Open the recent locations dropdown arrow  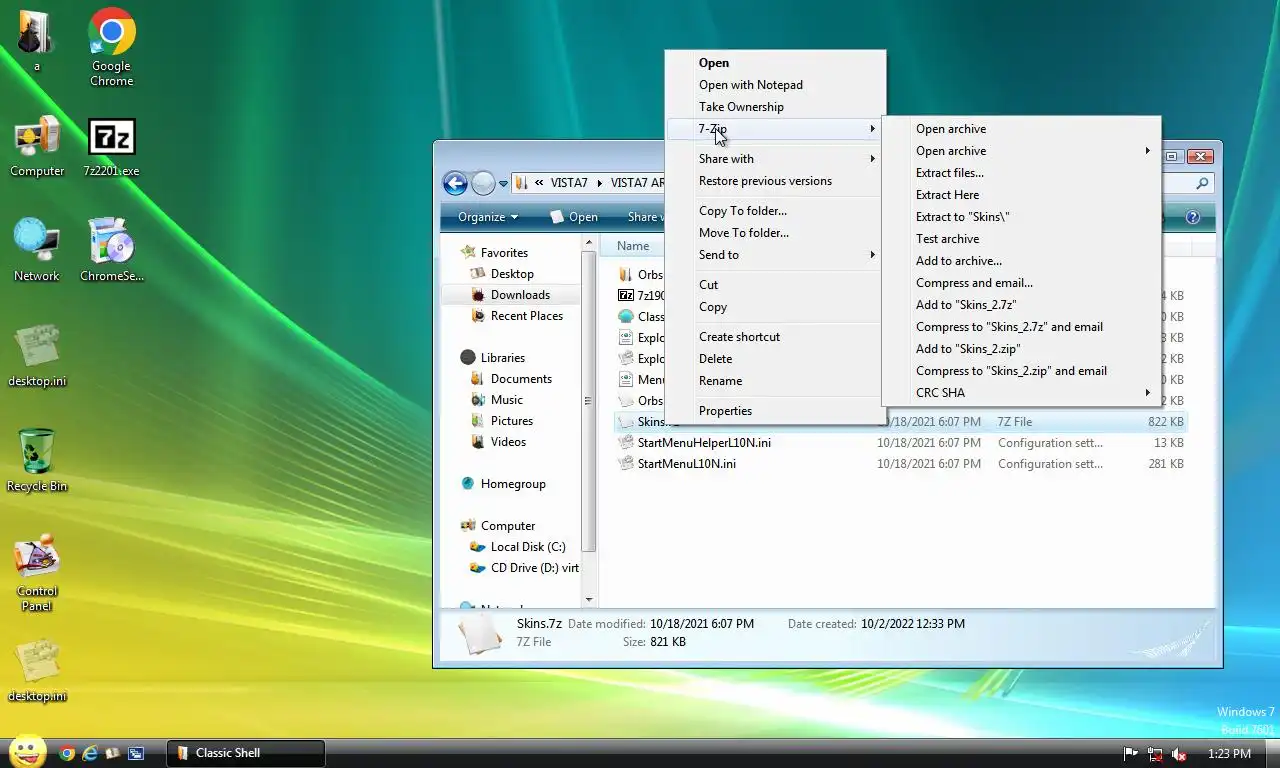[503, 184]
